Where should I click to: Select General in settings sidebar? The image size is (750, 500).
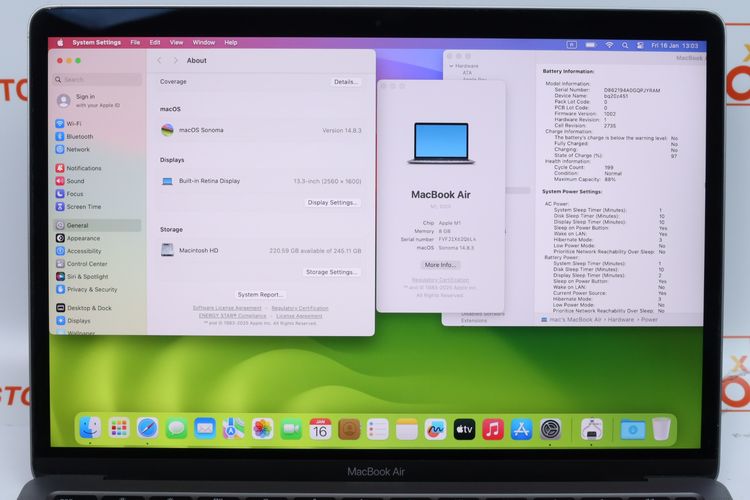coord(98,225)
